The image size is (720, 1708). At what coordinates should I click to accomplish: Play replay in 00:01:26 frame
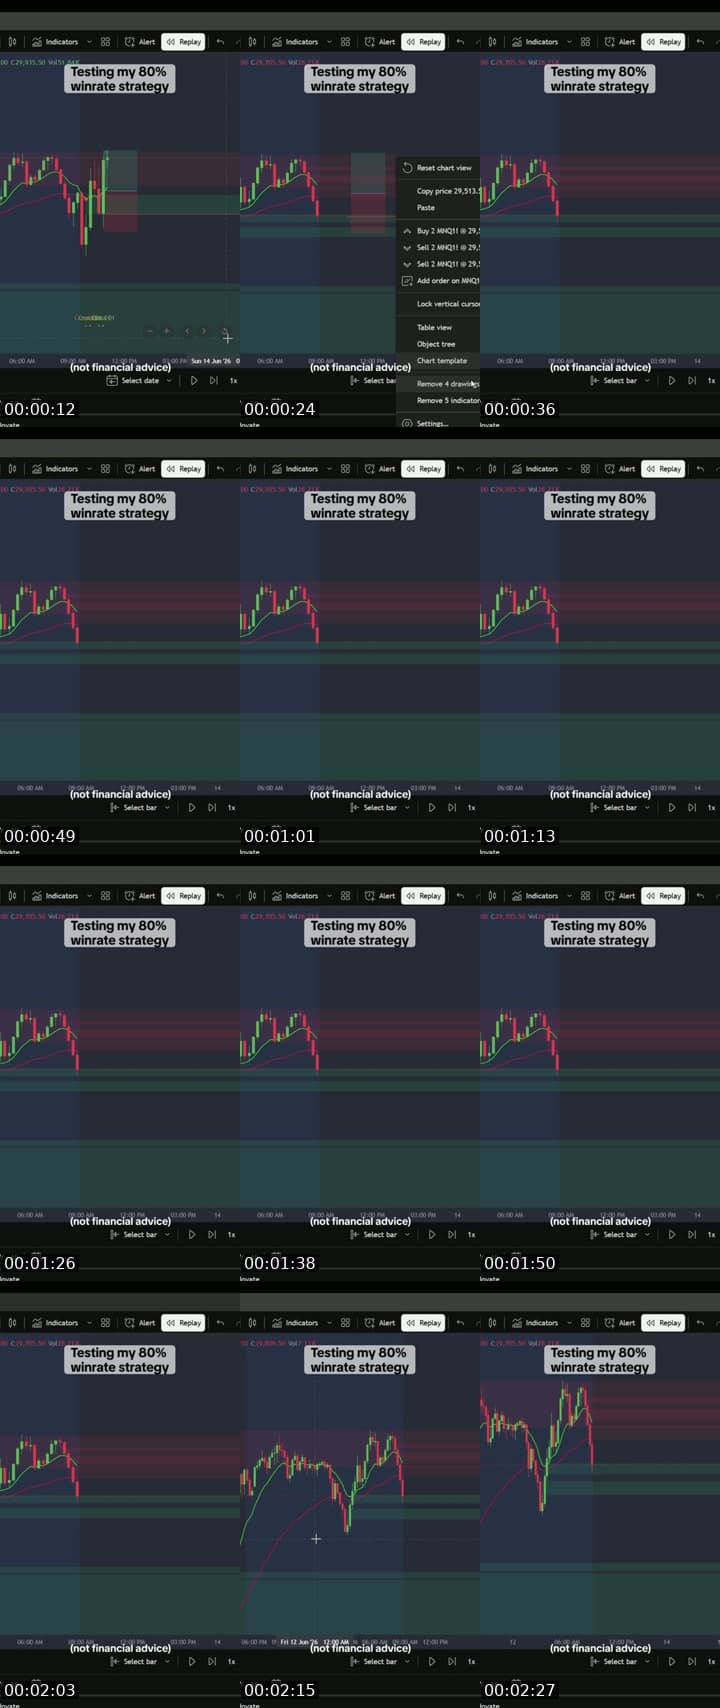[x=191, y=1235]
